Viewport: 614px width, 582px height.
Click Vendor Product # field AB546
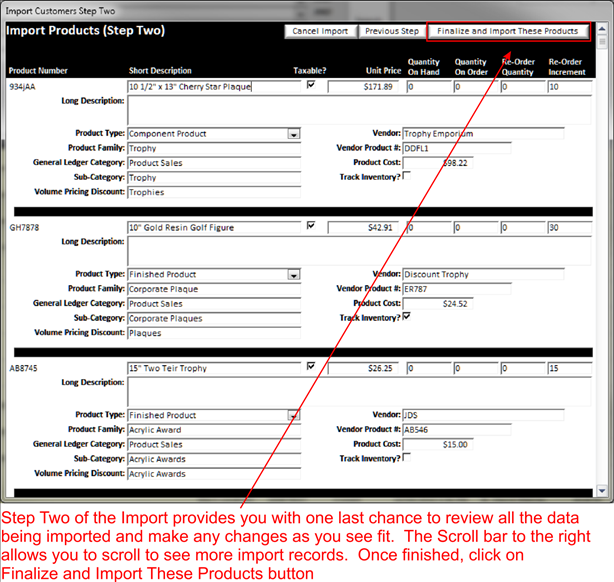coord(457,430)
